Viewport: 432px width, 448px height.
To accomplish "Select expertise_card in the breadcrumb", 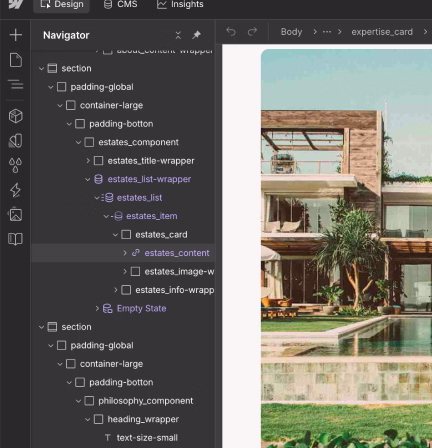I will (382, 32).
